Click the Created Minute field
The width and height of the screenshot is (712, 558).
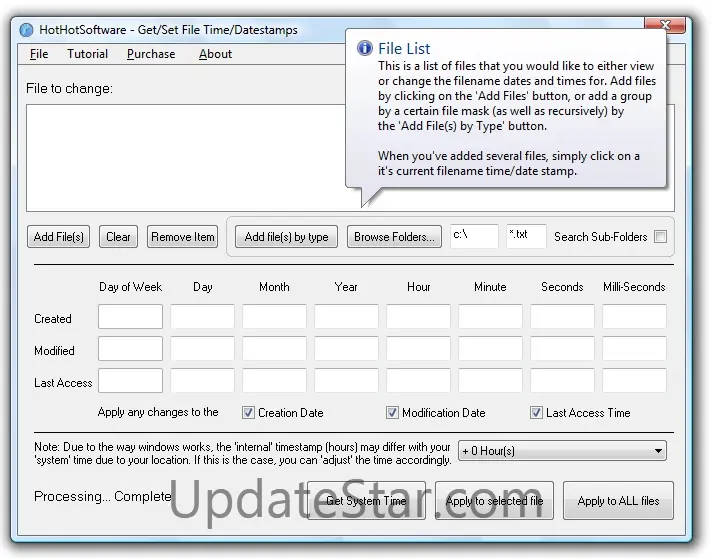(x=490, y=316)
